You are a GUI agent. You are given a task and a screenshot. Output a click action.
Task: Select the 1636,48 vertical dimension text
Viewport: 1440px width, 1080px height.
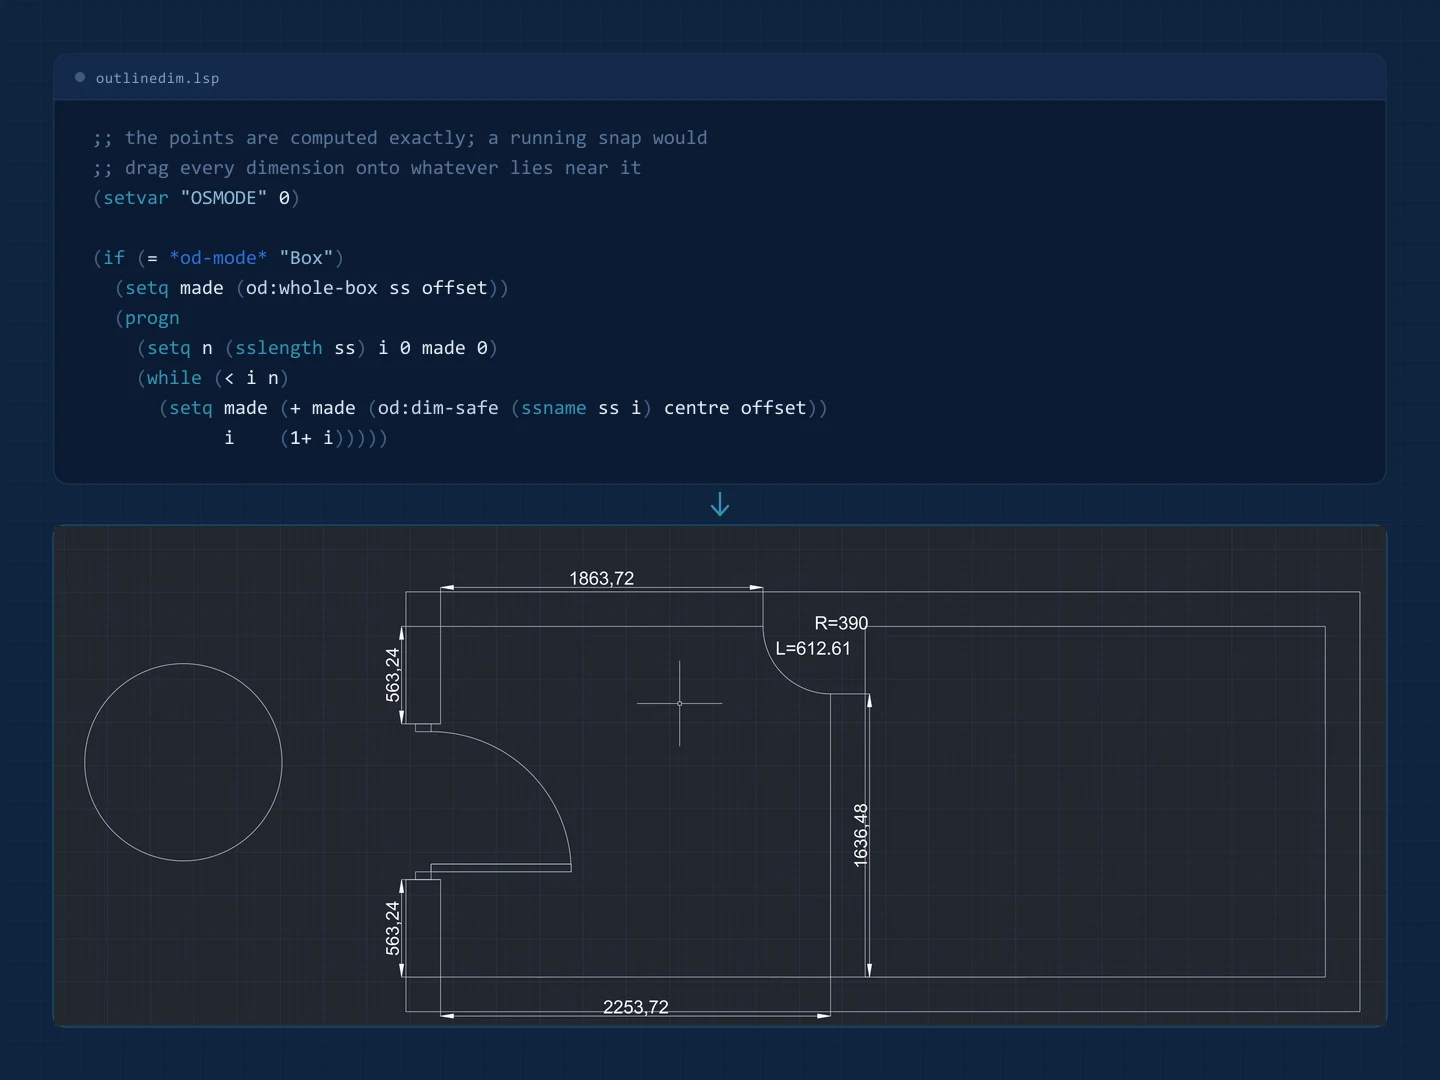click(x=860, y=835)
